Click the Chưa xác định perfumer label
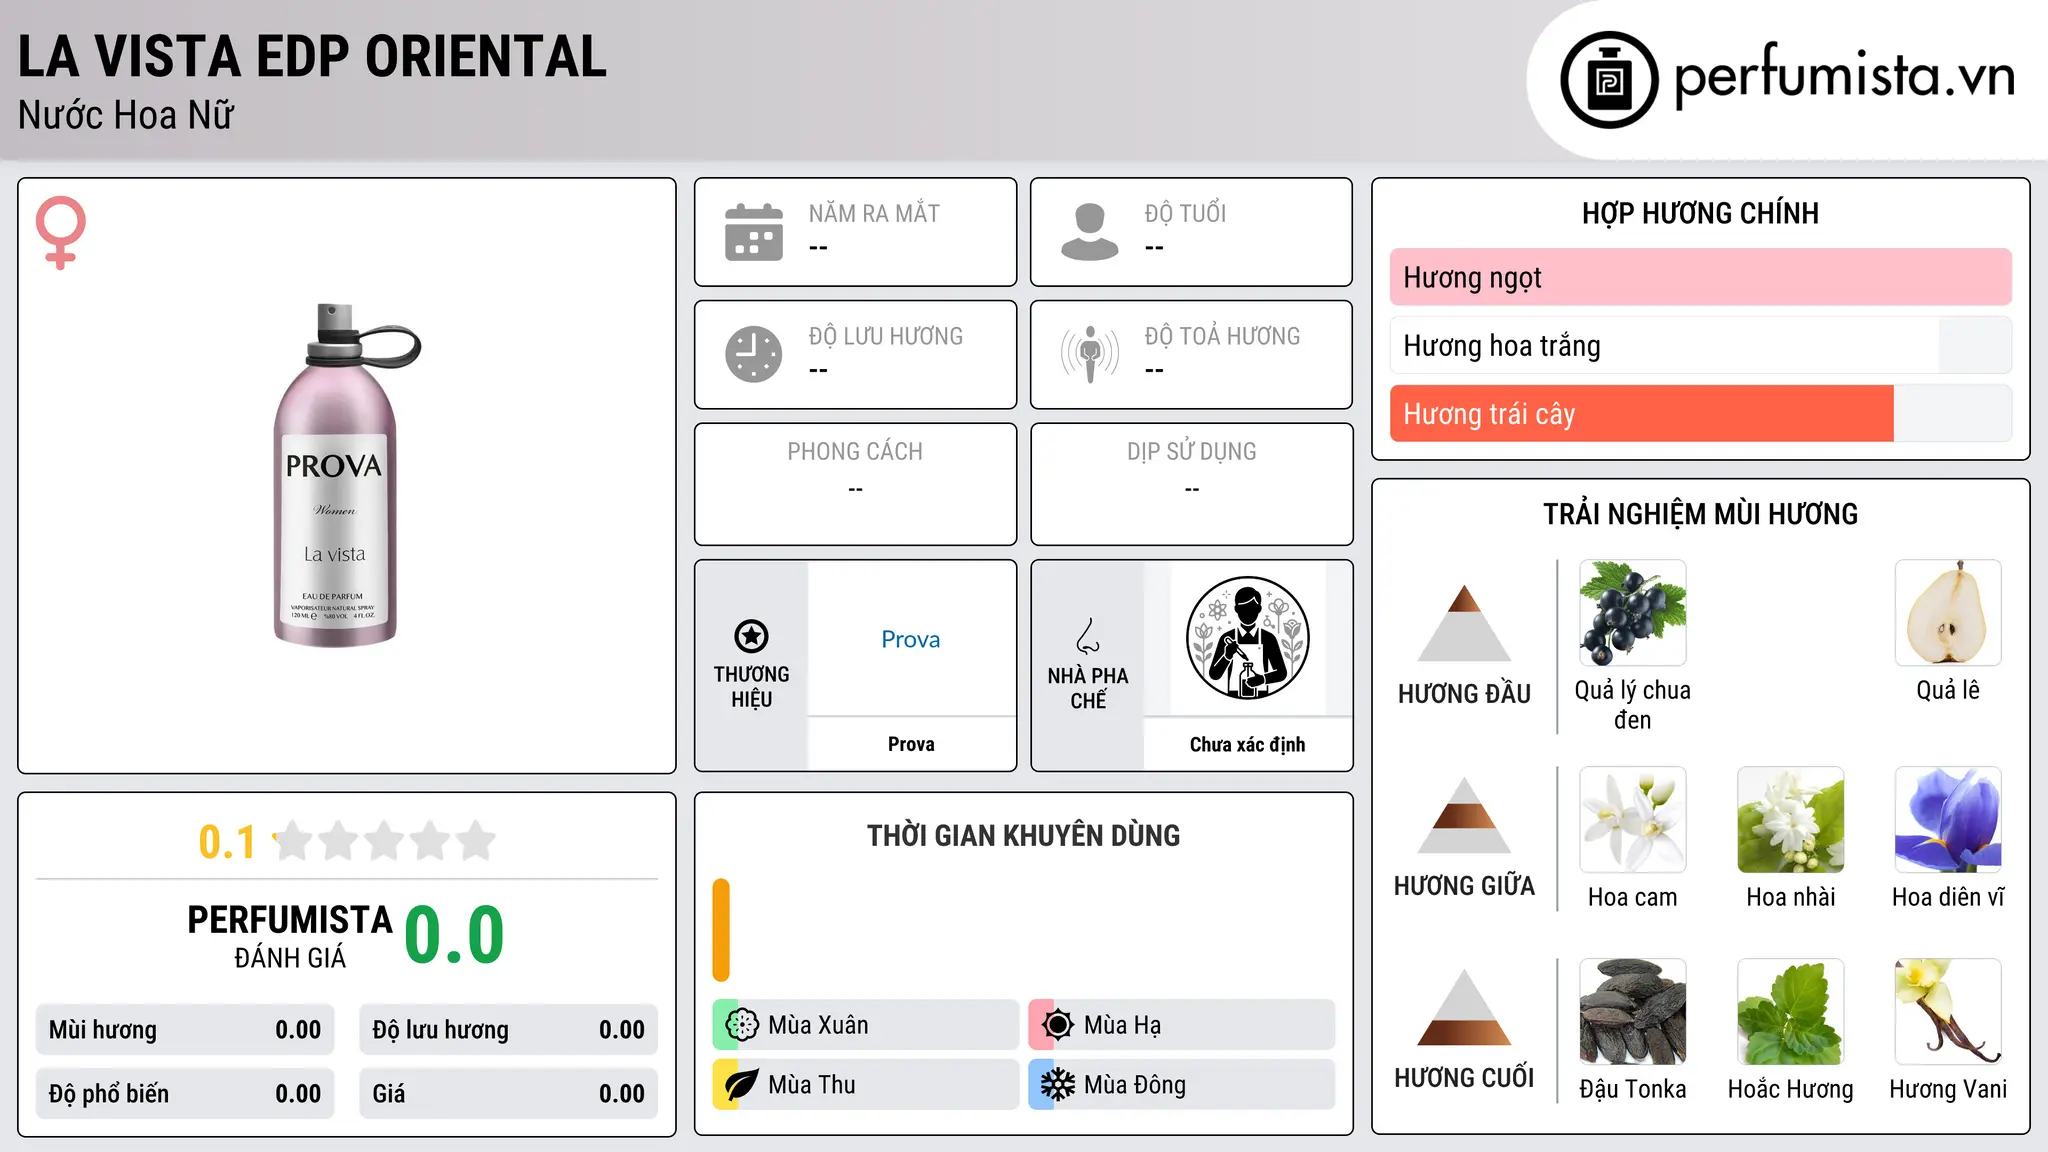 pyautogui.click(x=1247, y=744)
